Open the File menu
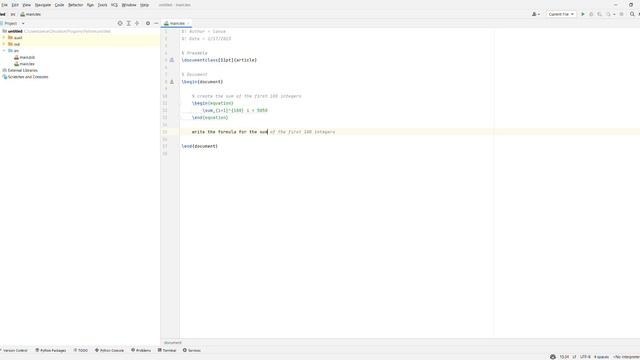Screen dimensions: 640x360 (x=4, y=5)
